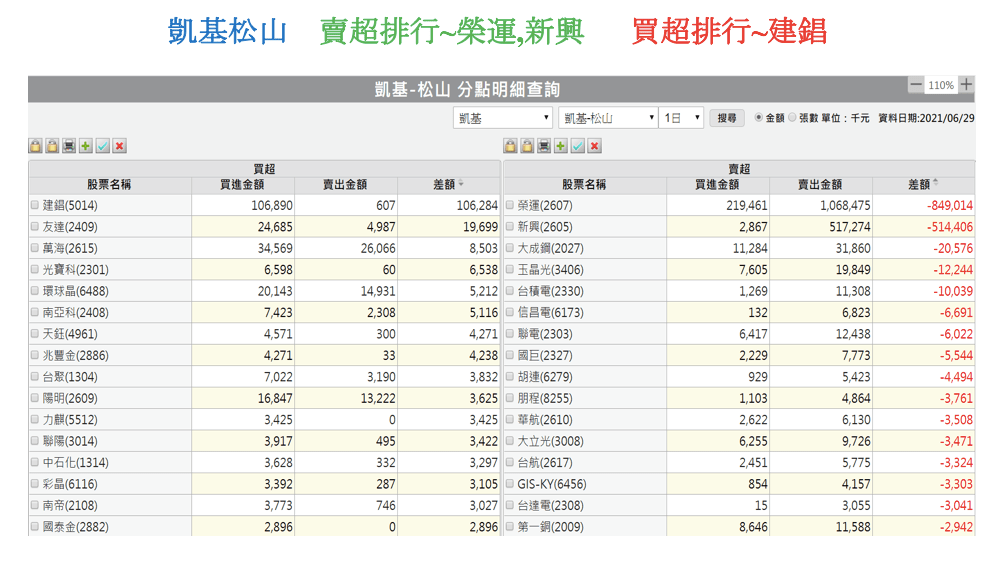The width and height of the screenshot is (1002, 564).
Task: Click the blue checkmark icon above 賣超 table
Action: [578, 146]
